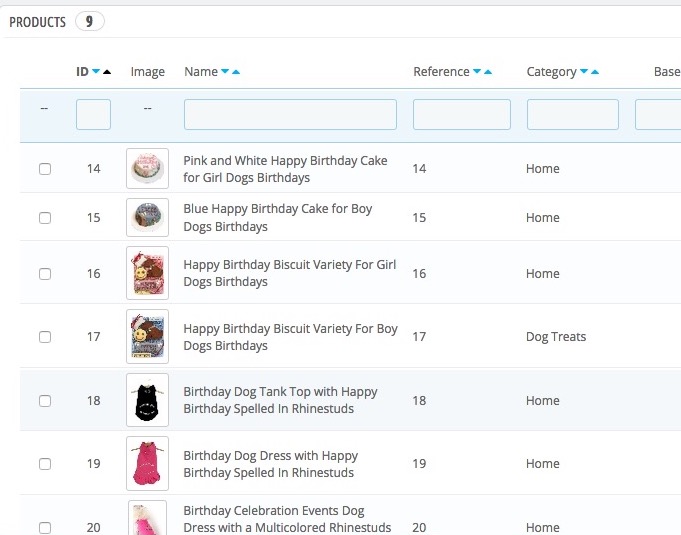The width and height of the screenshot is (681, 535).
Task: Click ID cell 17
Action: (93, 337)
